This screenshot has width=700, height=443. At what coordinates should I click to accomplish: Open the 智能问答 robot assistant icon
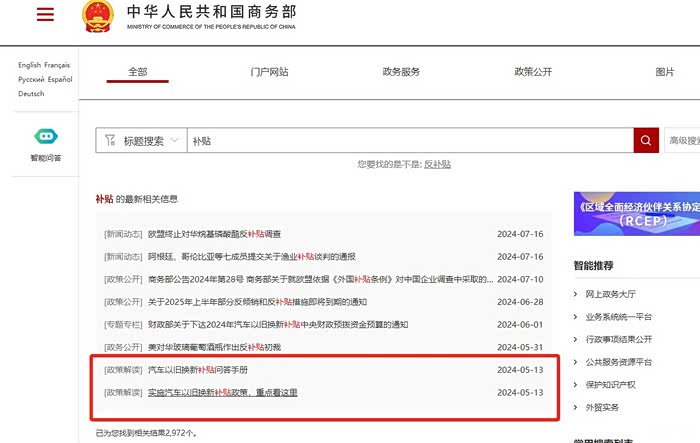(x=46, y=137)
